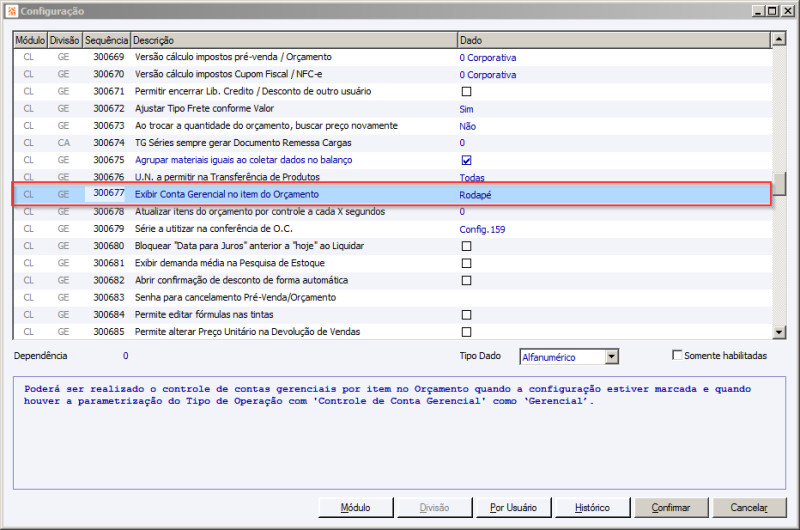800x530 pixels.
Task: Click the description text box about contas gerenciais
Action: 399,433
